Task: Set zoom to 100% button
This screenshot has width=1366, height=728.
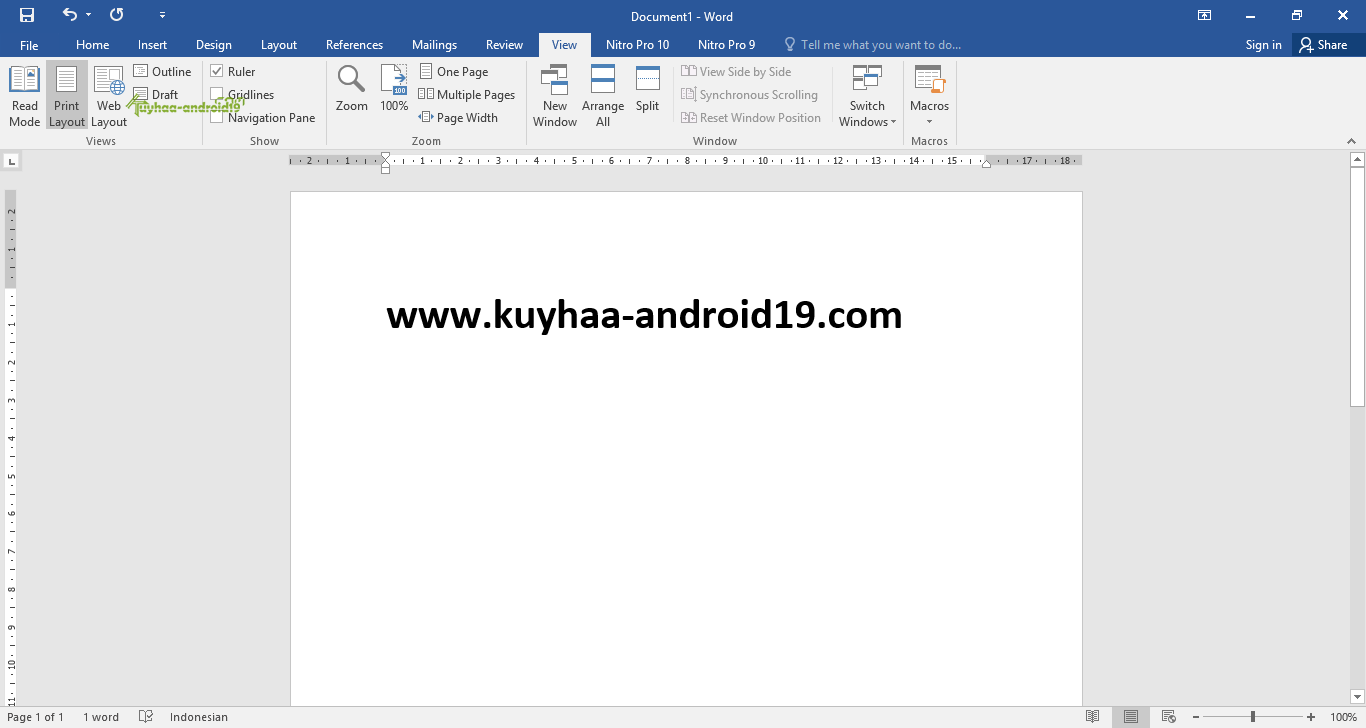Action: [394, 89]
